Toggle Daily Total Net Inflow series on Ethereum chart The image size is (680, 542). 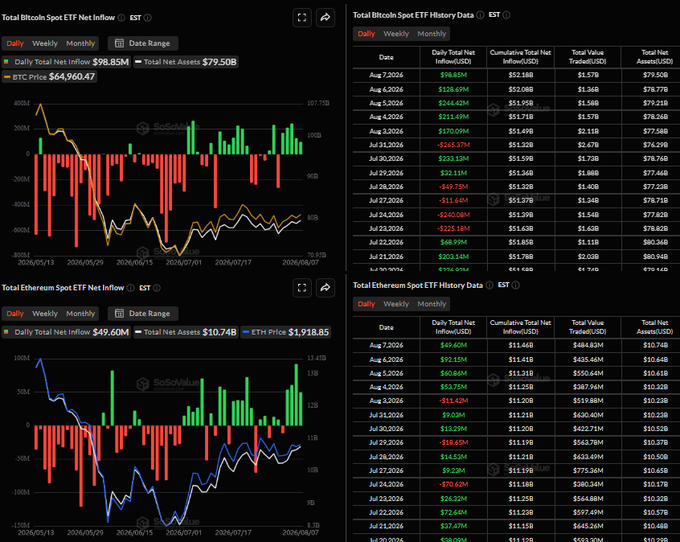66,332
